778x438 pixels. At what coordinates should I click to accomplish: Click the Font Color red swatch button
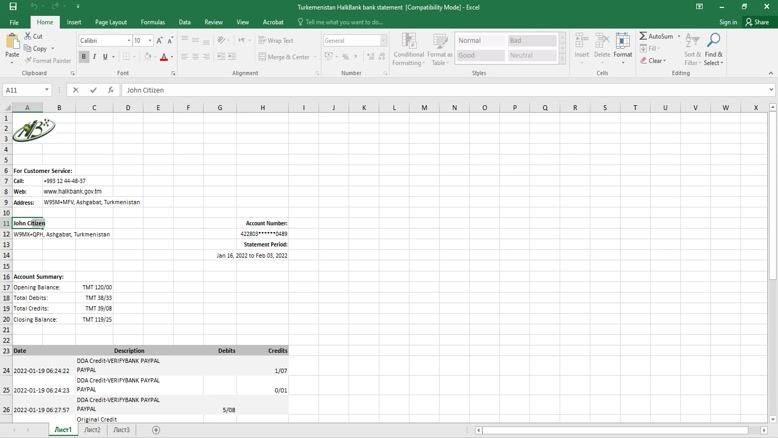point(164,57)
